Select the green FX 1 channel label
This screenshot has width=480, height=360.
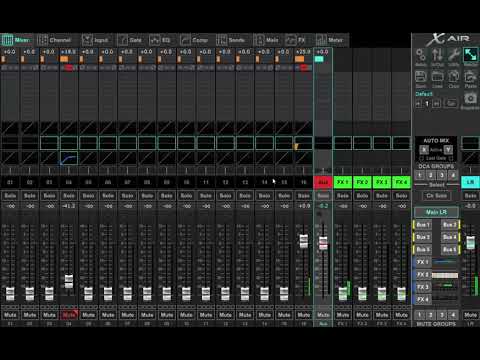(343, 182)
